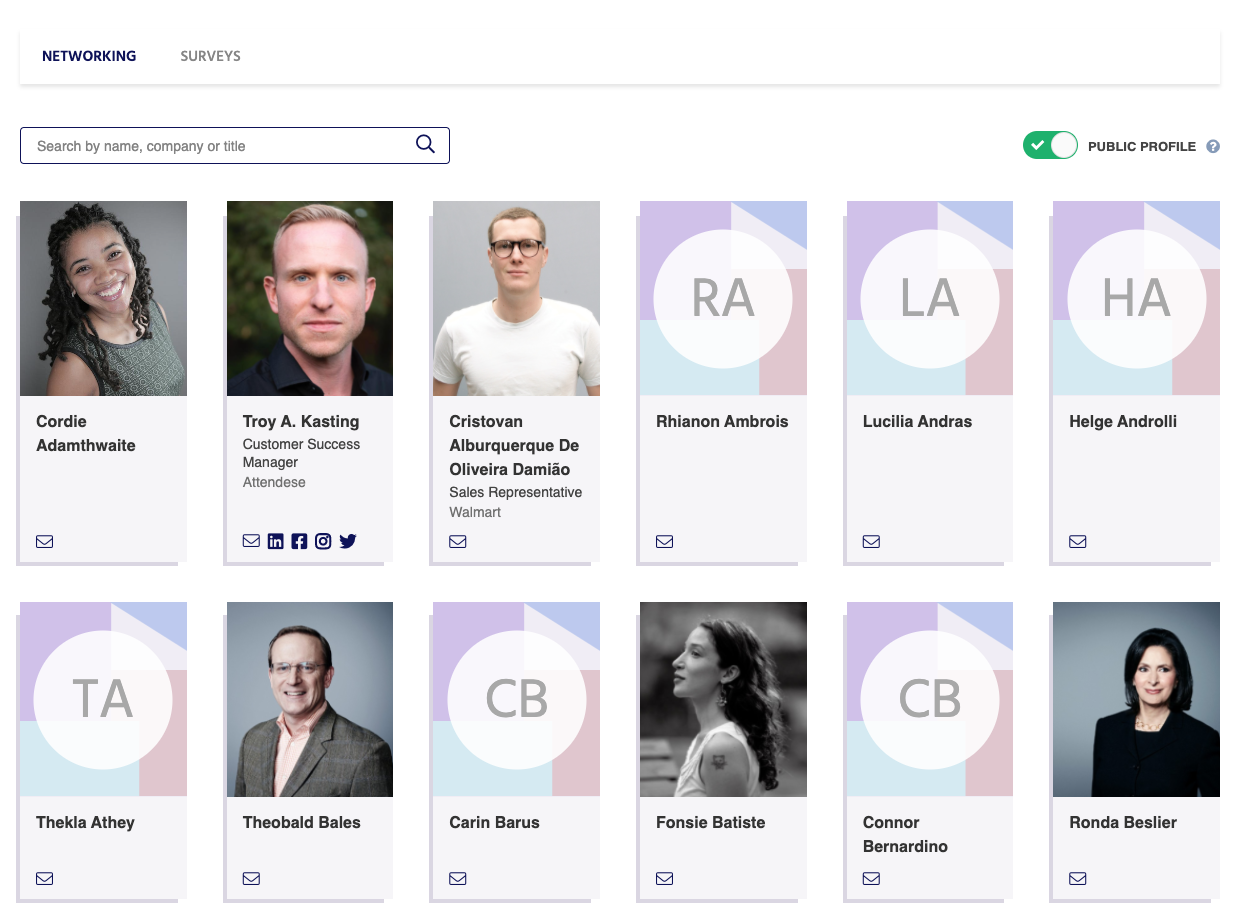The image size is (1242, 924).
Task: Open Troy A. Kasting's Twitter profile
Action: click(x=347, y=541)
